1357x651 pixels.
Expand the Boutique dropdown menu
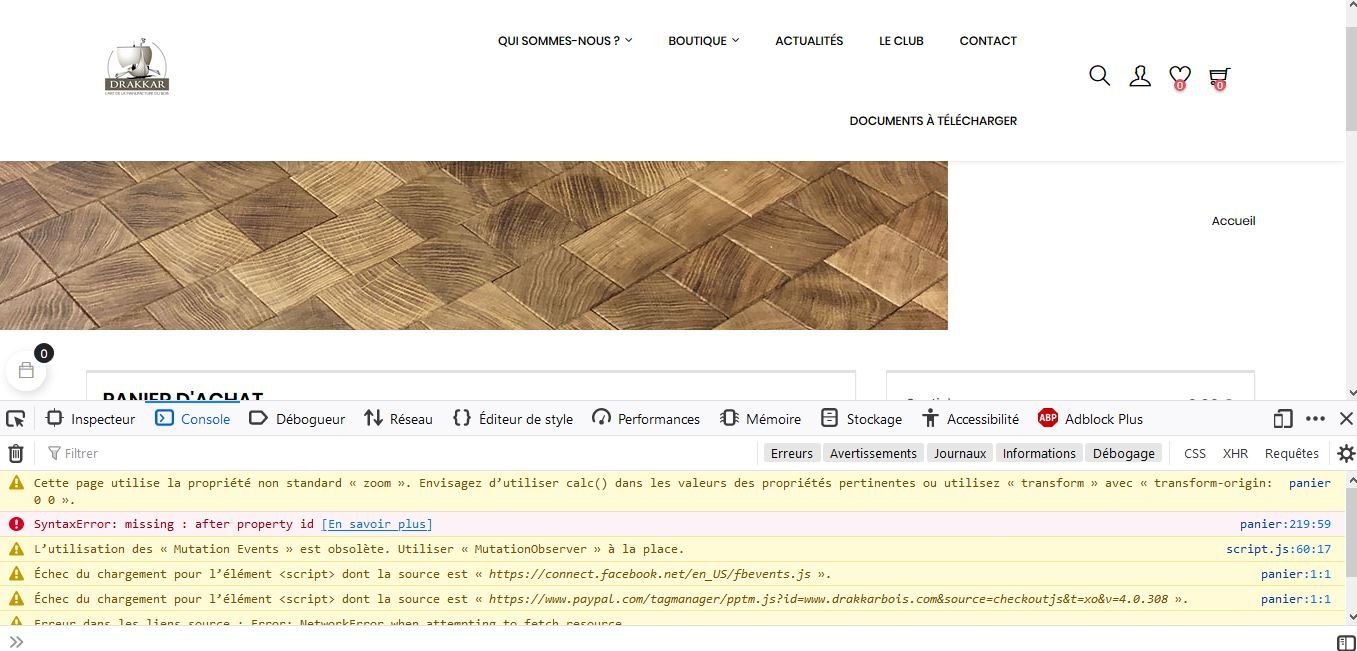tap(704, 41)
